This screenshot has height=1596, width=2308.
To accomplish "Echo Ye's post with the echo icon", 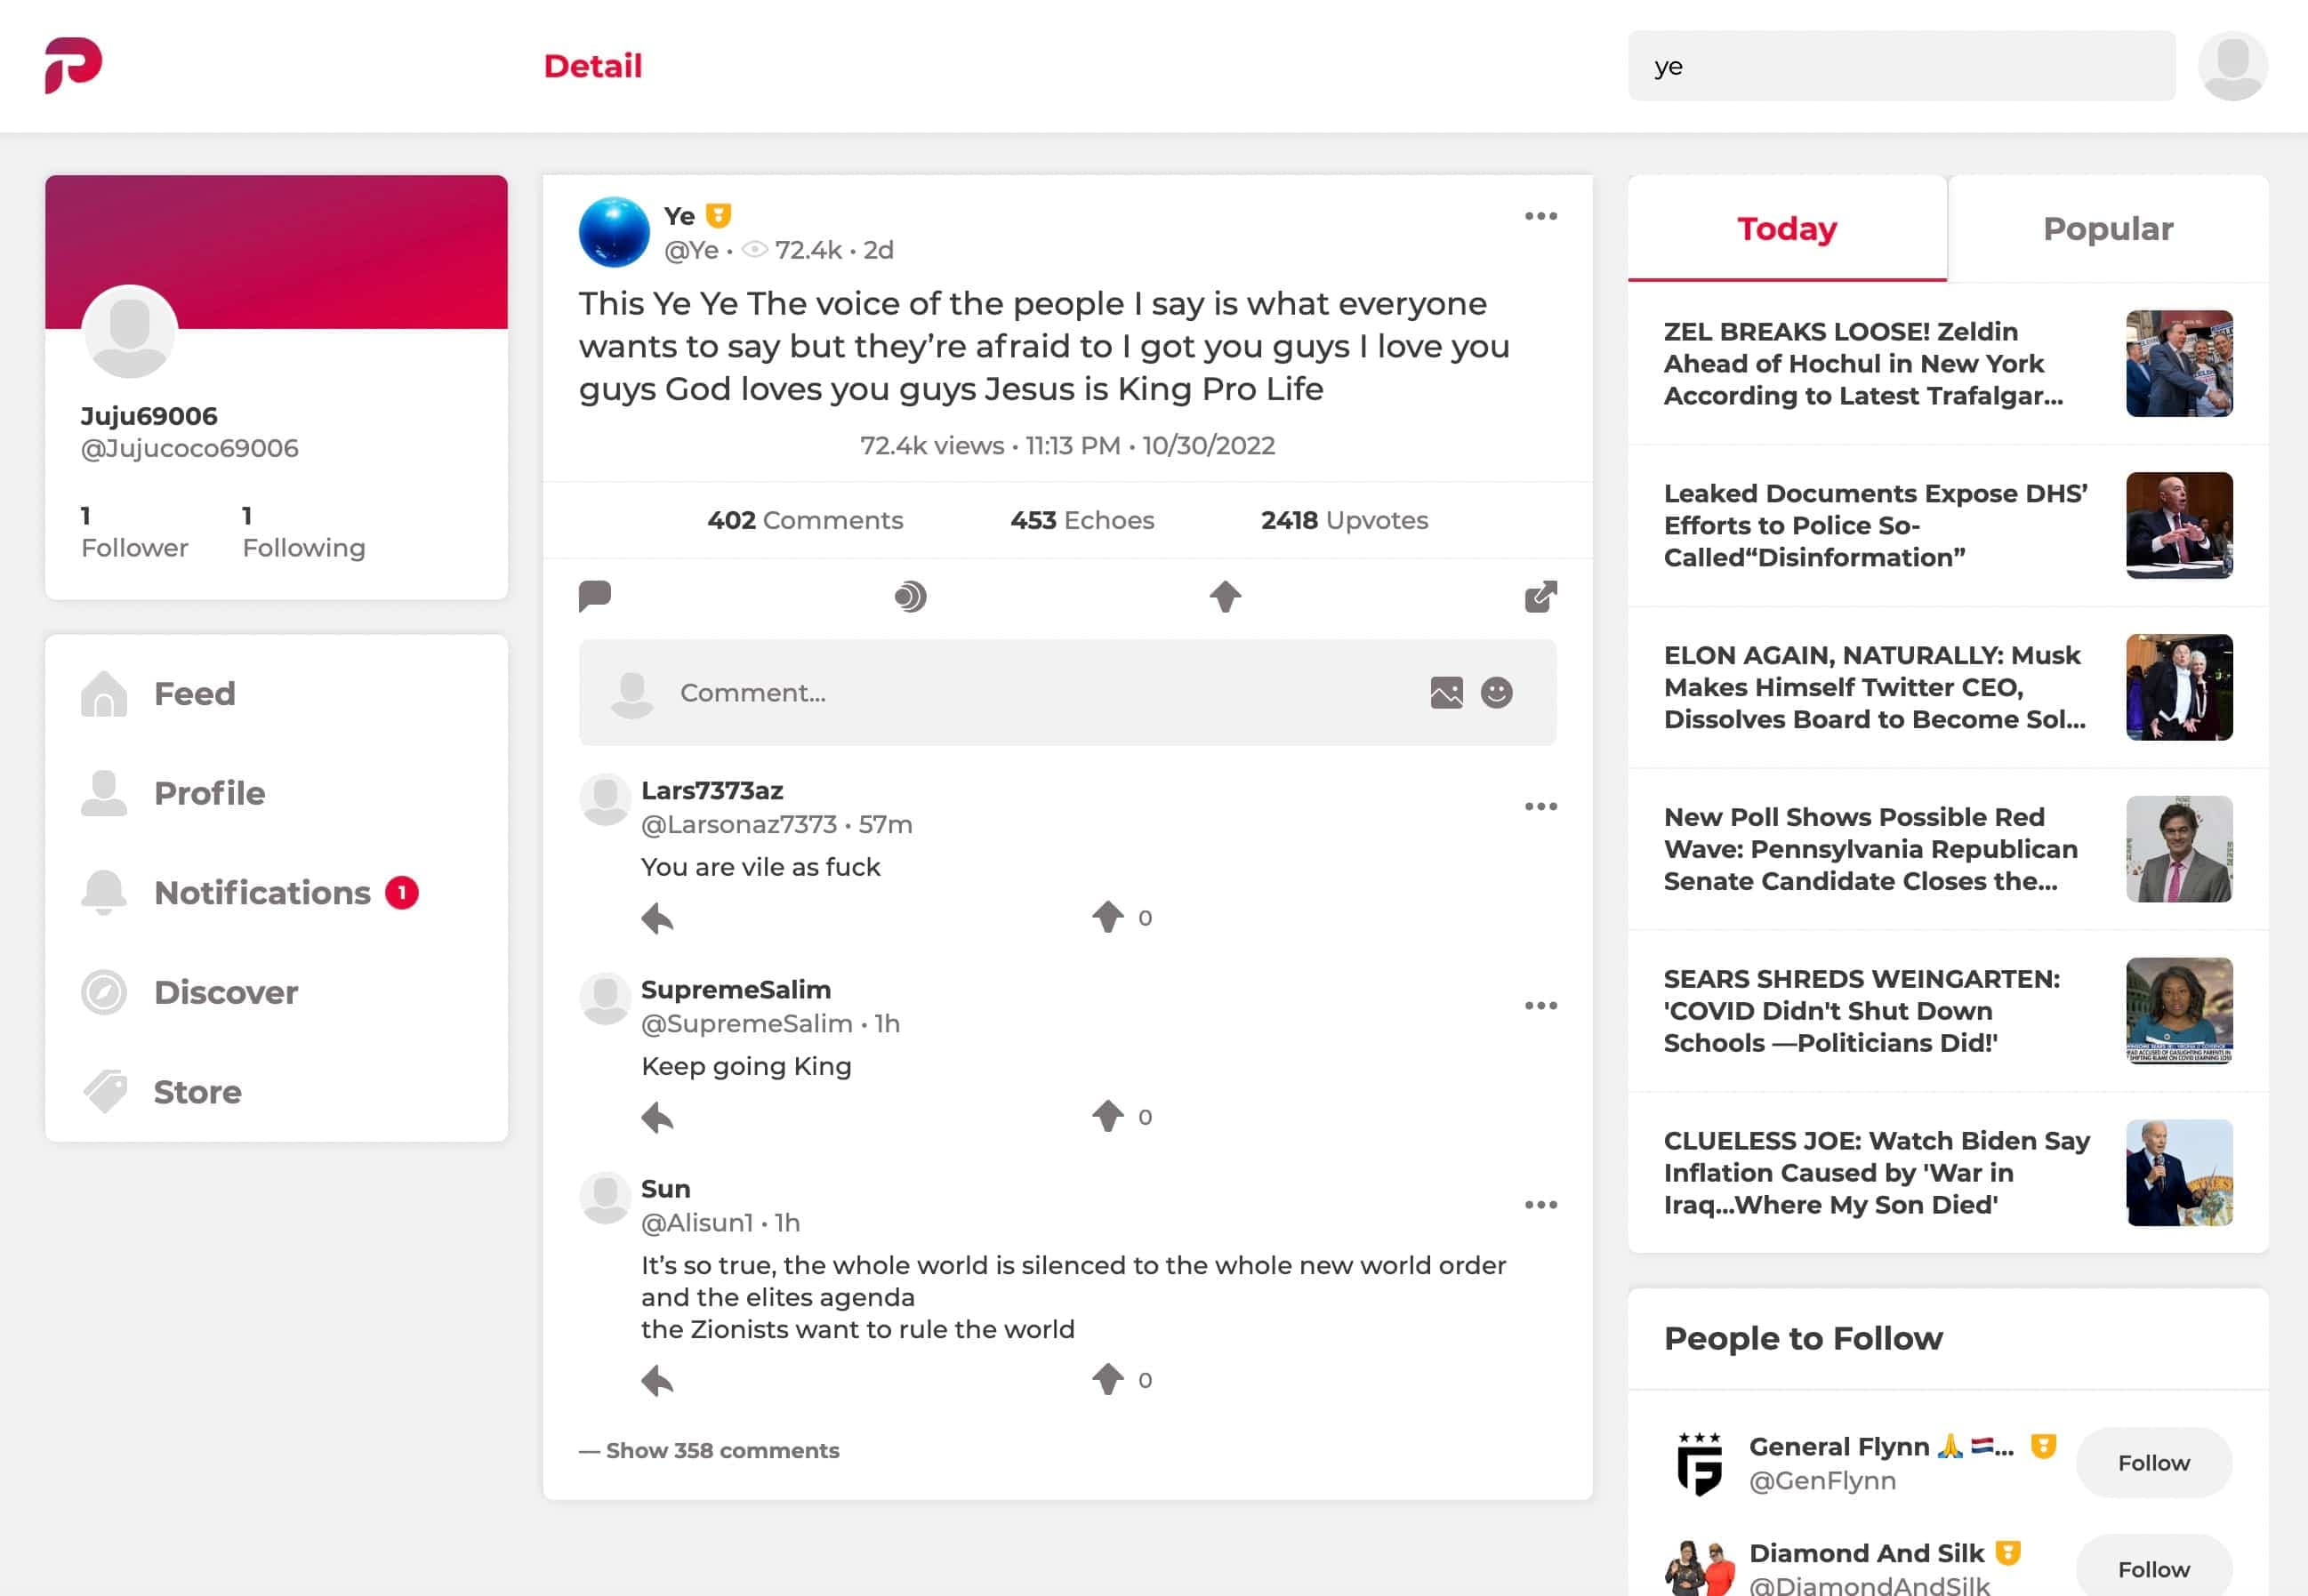I will tap(910, 596).
